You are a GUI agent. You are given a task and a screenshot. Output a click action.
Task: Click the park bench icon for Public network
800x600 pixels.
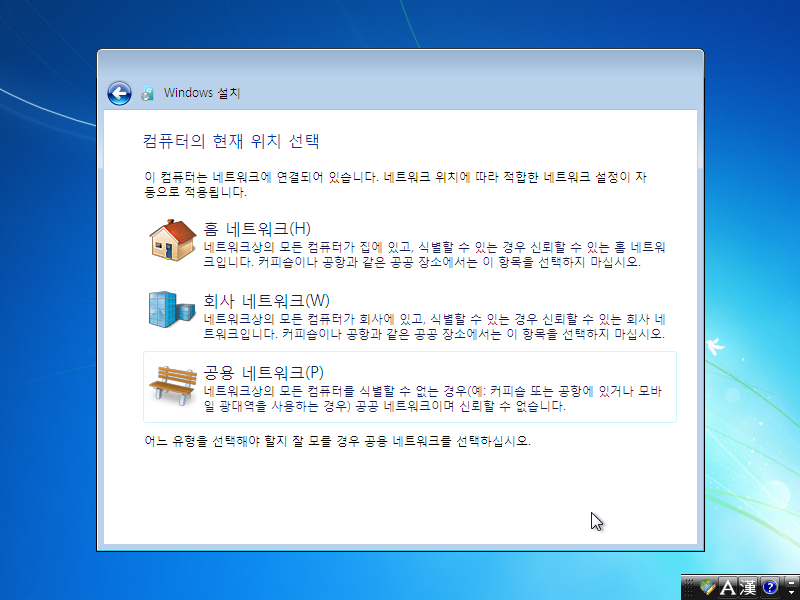[172, 385]
